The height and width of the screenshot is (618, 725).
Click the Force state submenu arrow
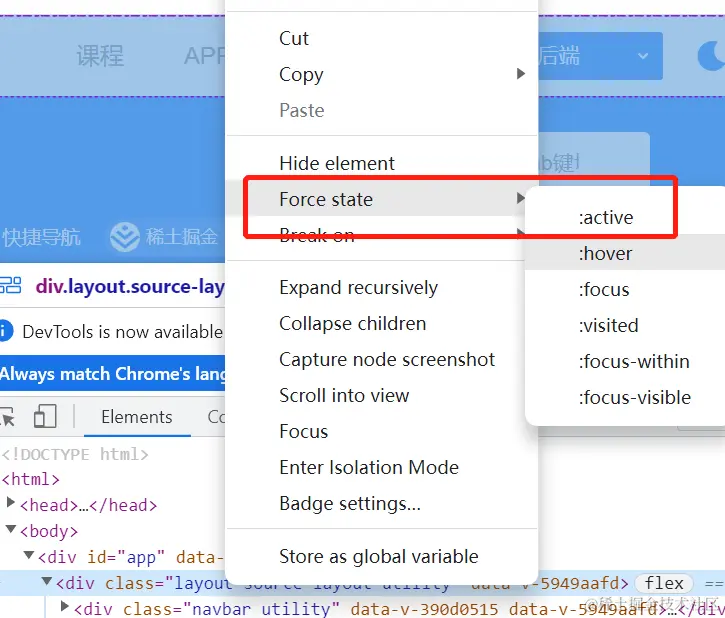(x=521, y=198)
